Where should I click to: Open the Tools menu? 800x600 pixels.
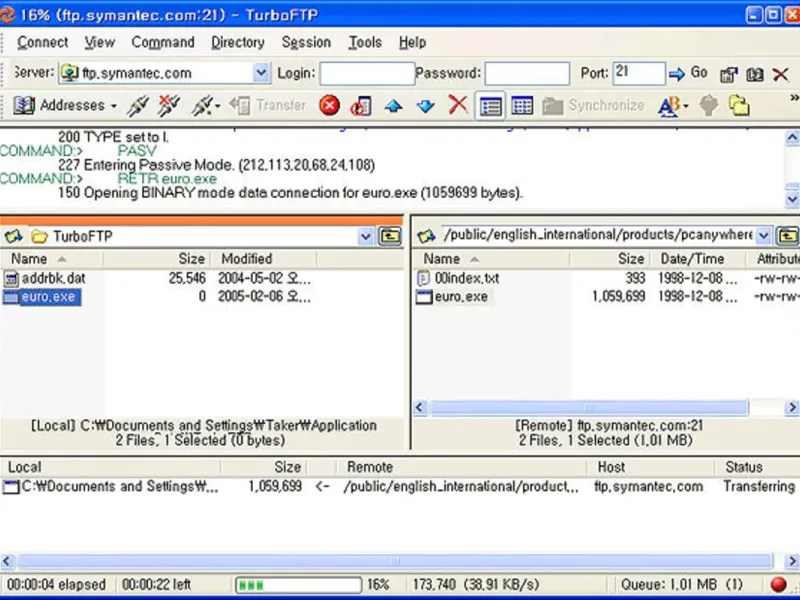tap(365, 42)
